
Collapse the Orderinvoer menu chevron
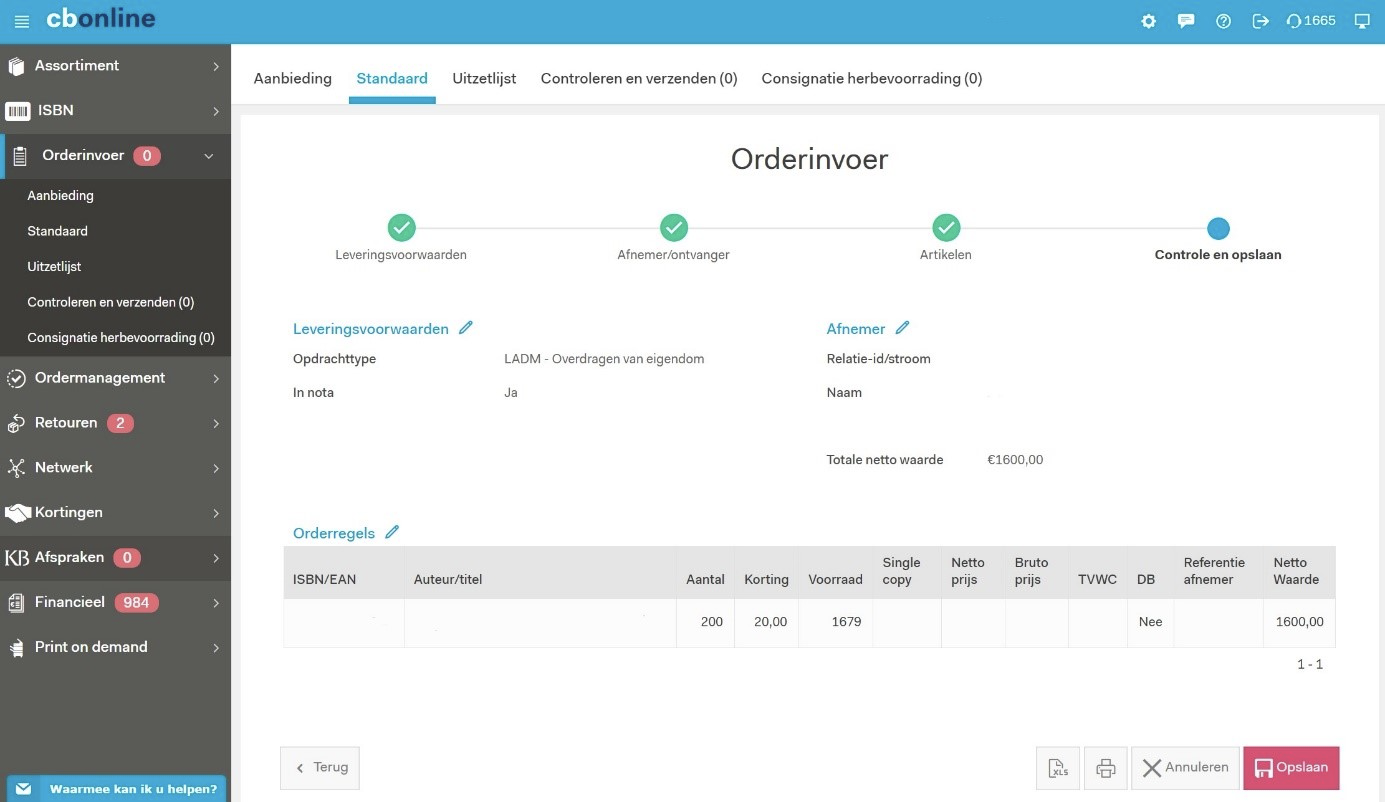[x=209, y=156]
